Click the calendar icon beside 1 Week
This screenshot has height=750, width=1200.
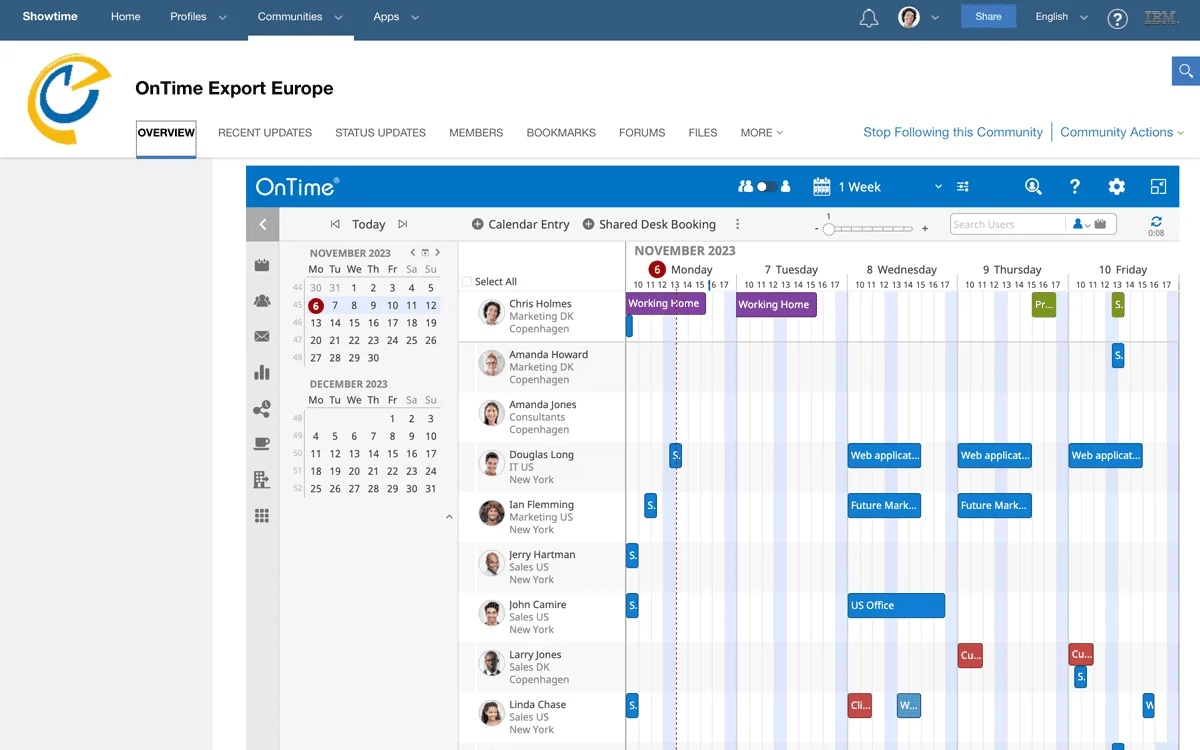tap(822, 187)
